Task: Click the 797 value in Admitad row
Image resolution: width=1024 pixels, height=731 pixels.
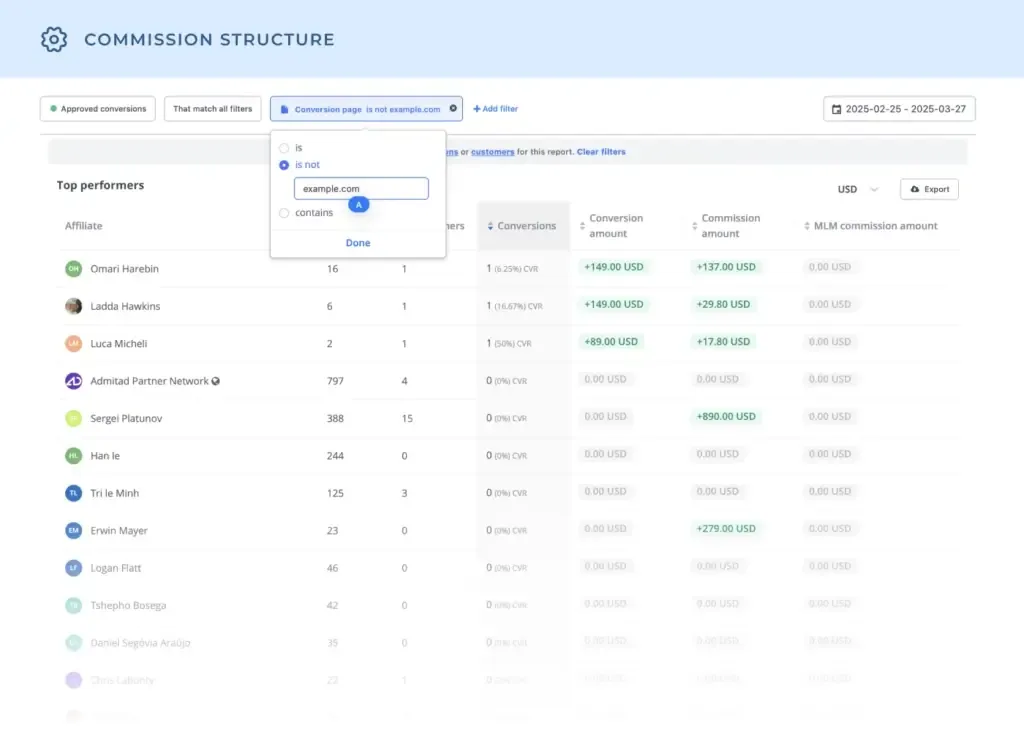Action: pos(335,381)
